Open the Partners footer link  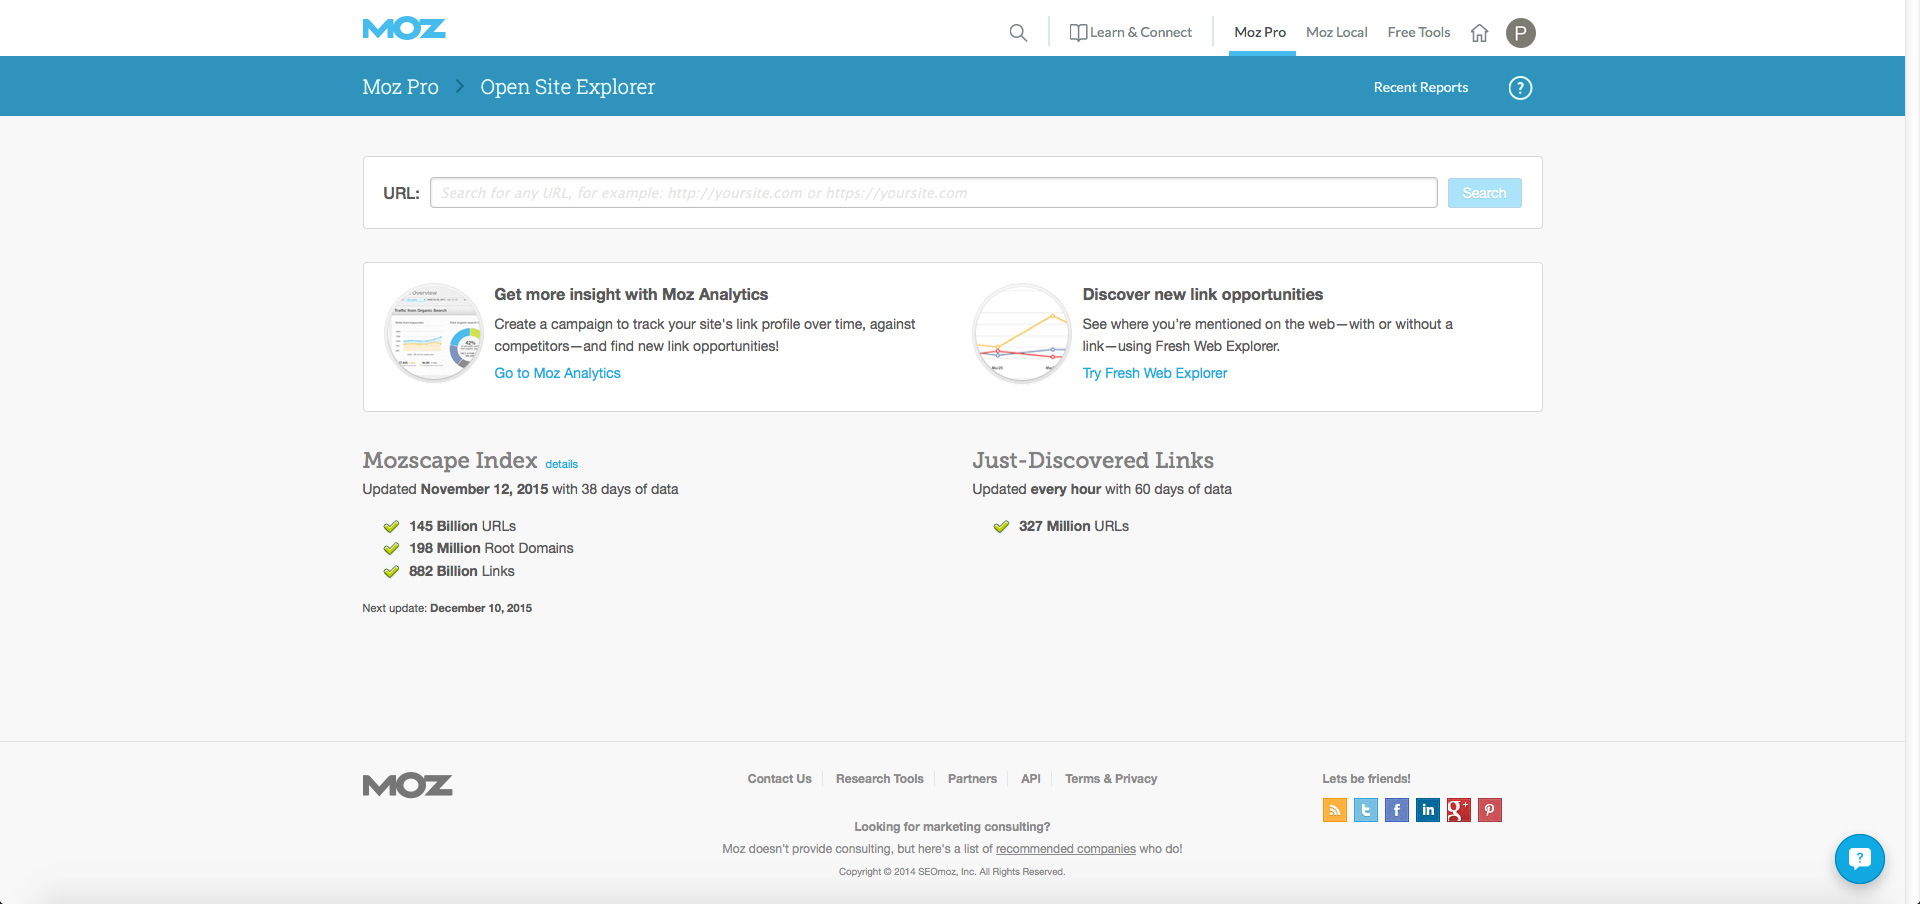coord(972,779)
